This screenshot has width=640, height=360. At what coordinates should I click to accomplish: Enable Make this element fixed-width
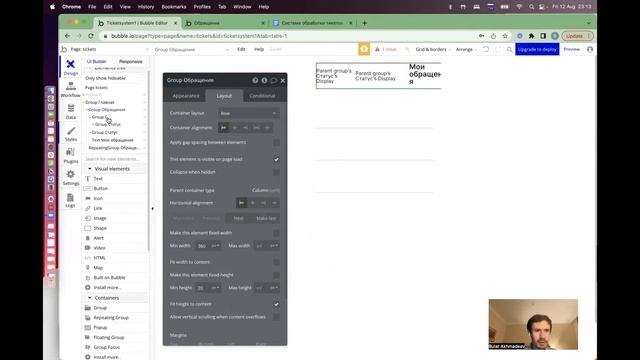click(x=276, y=233)
